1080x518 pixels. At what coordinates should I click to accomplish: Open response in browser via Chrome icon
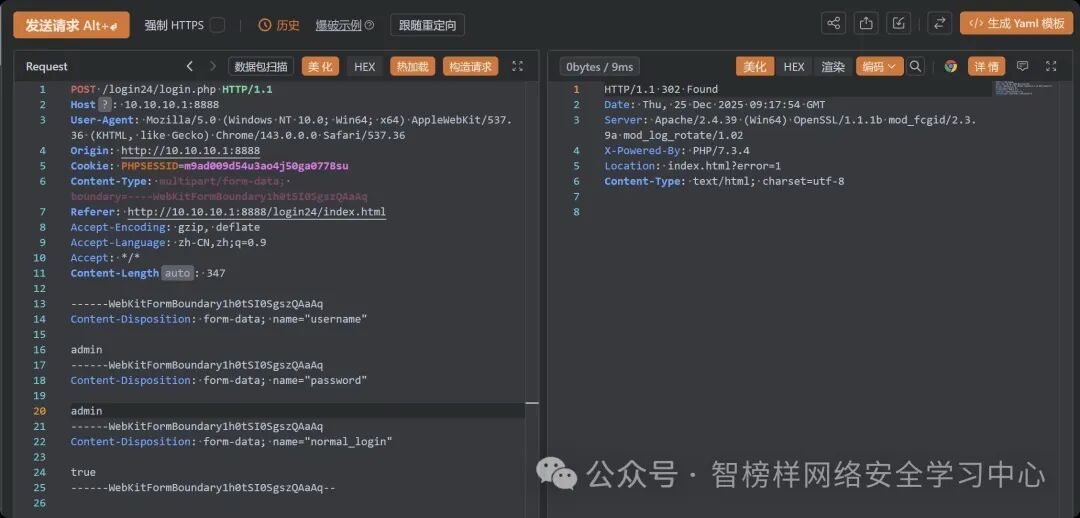click(x=951, y=66)
